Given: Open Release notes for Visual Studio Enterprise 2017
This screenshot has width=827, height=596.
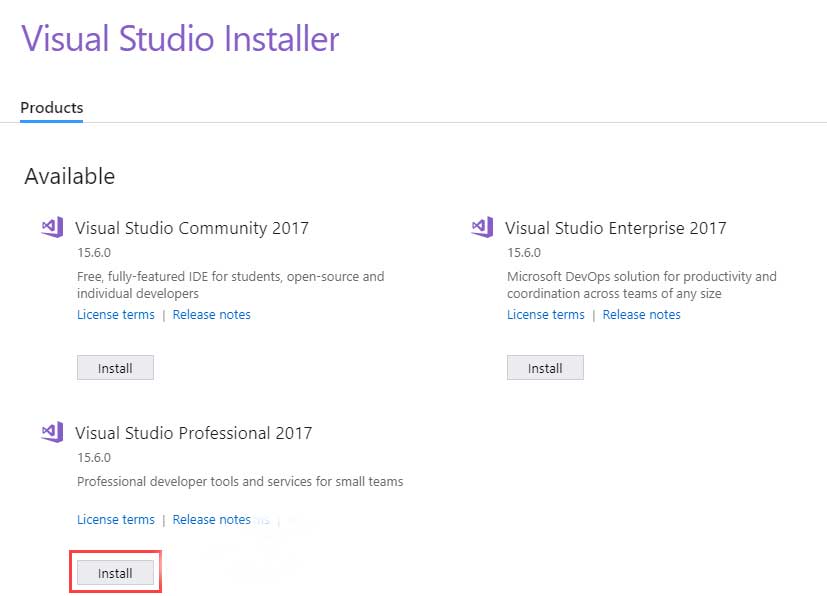Looking at the screenshot, I should pos(641,314).
